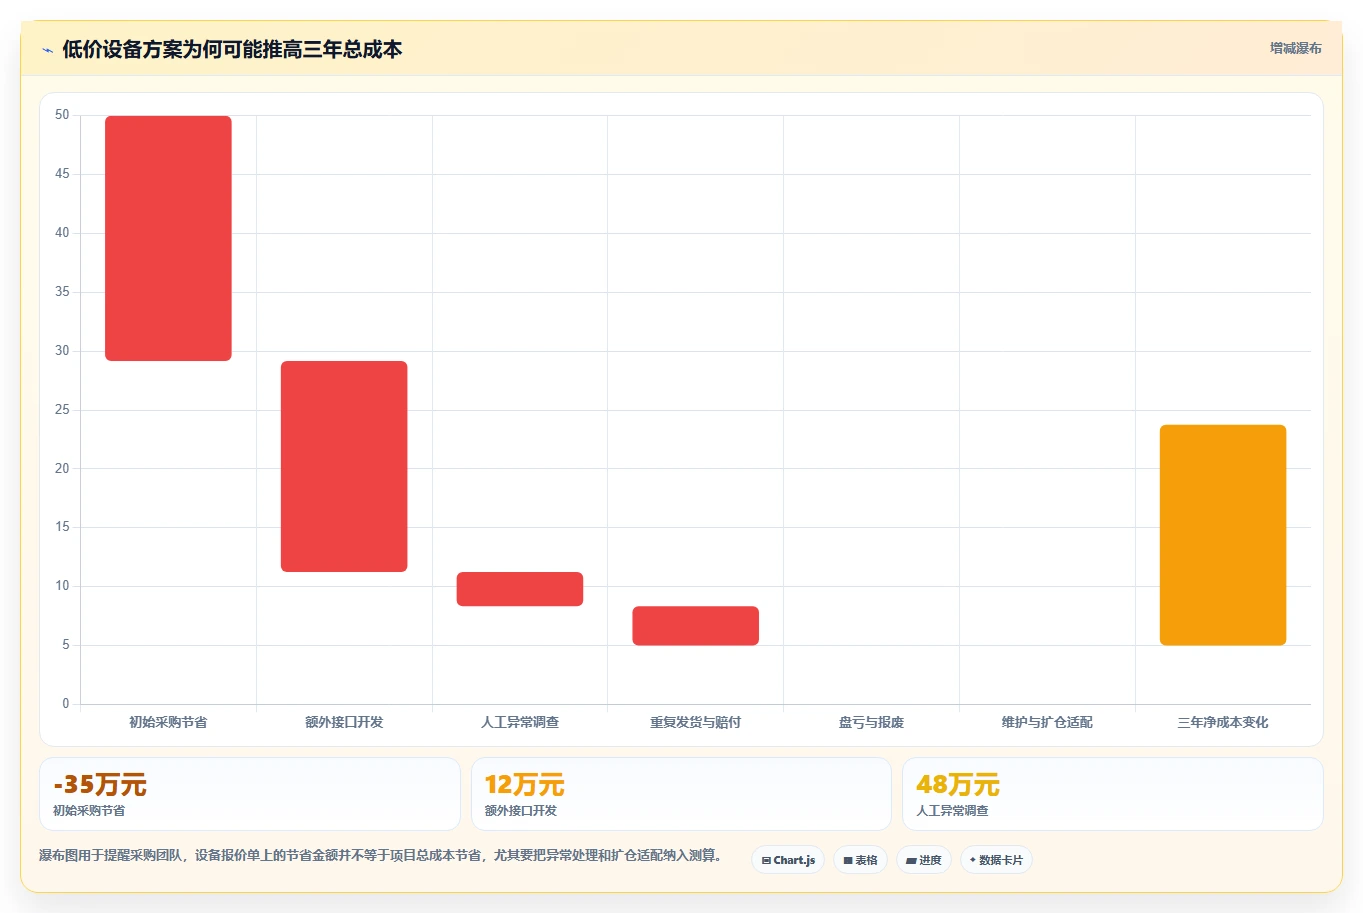Click the 重复发货与赔付 red waterfall bar

pos(696,625)
